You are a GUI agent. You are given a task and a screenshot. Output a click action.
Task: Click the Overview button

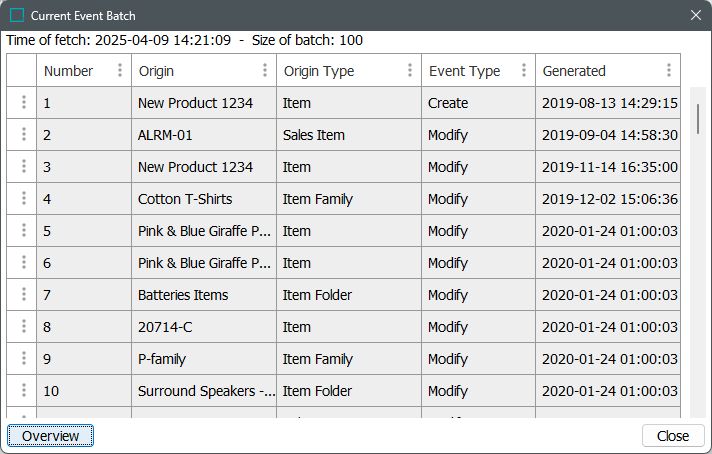50,436
